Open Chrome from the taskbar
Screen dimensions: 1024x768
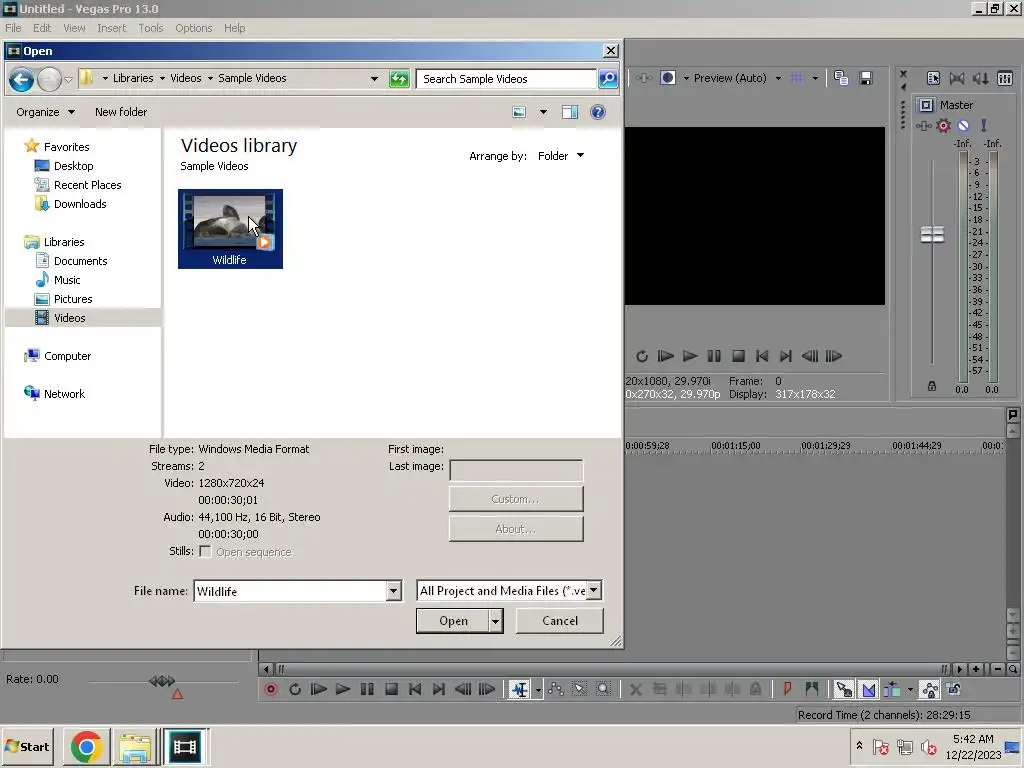click(87, 746)
